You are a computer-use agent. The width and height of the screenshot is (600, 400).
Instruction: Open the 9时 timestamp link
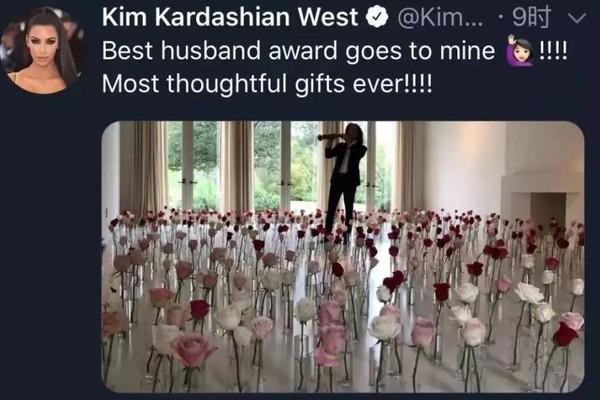(532, 17)
